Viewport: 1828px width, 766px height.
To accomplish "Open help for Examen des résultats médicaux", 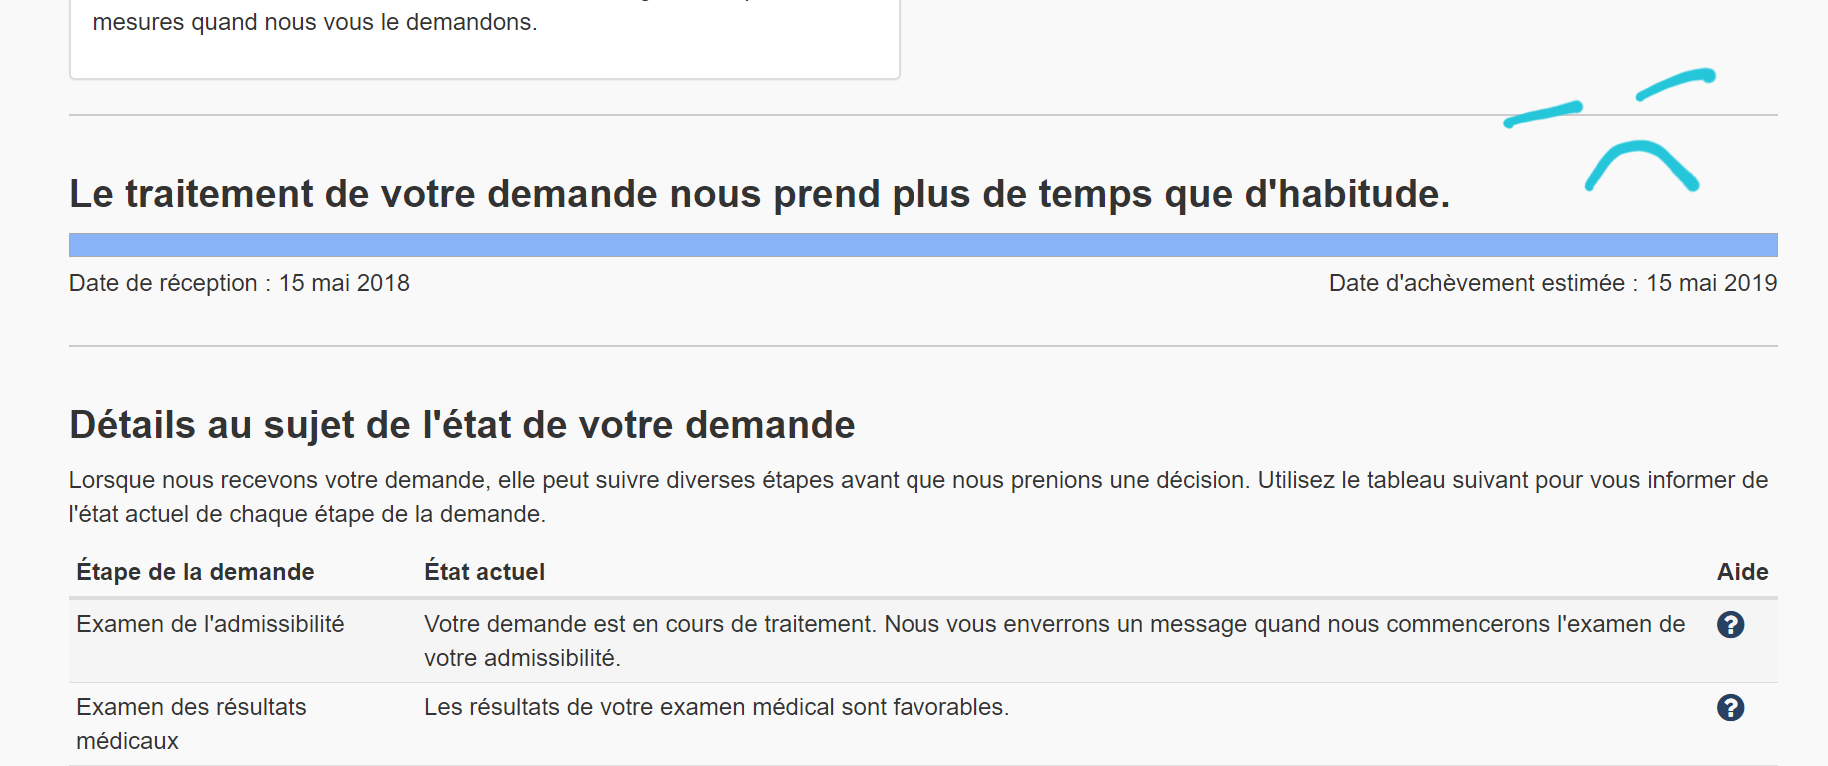I will click(x=1730, y=708).
